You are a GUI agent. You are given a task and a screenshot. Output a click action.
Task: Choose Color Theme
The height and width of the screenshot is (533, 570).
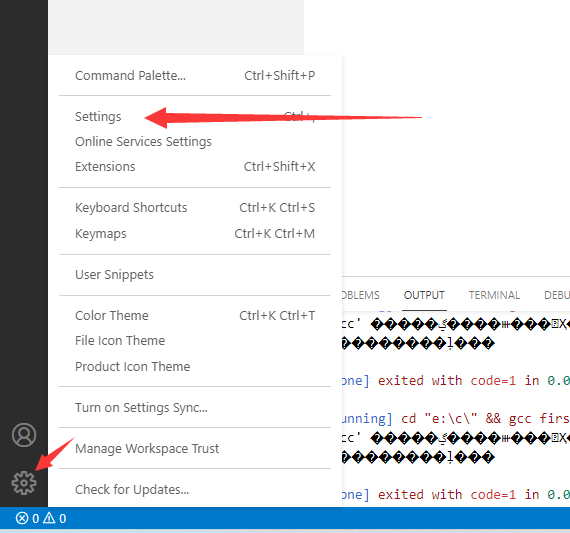click(195, 316)
